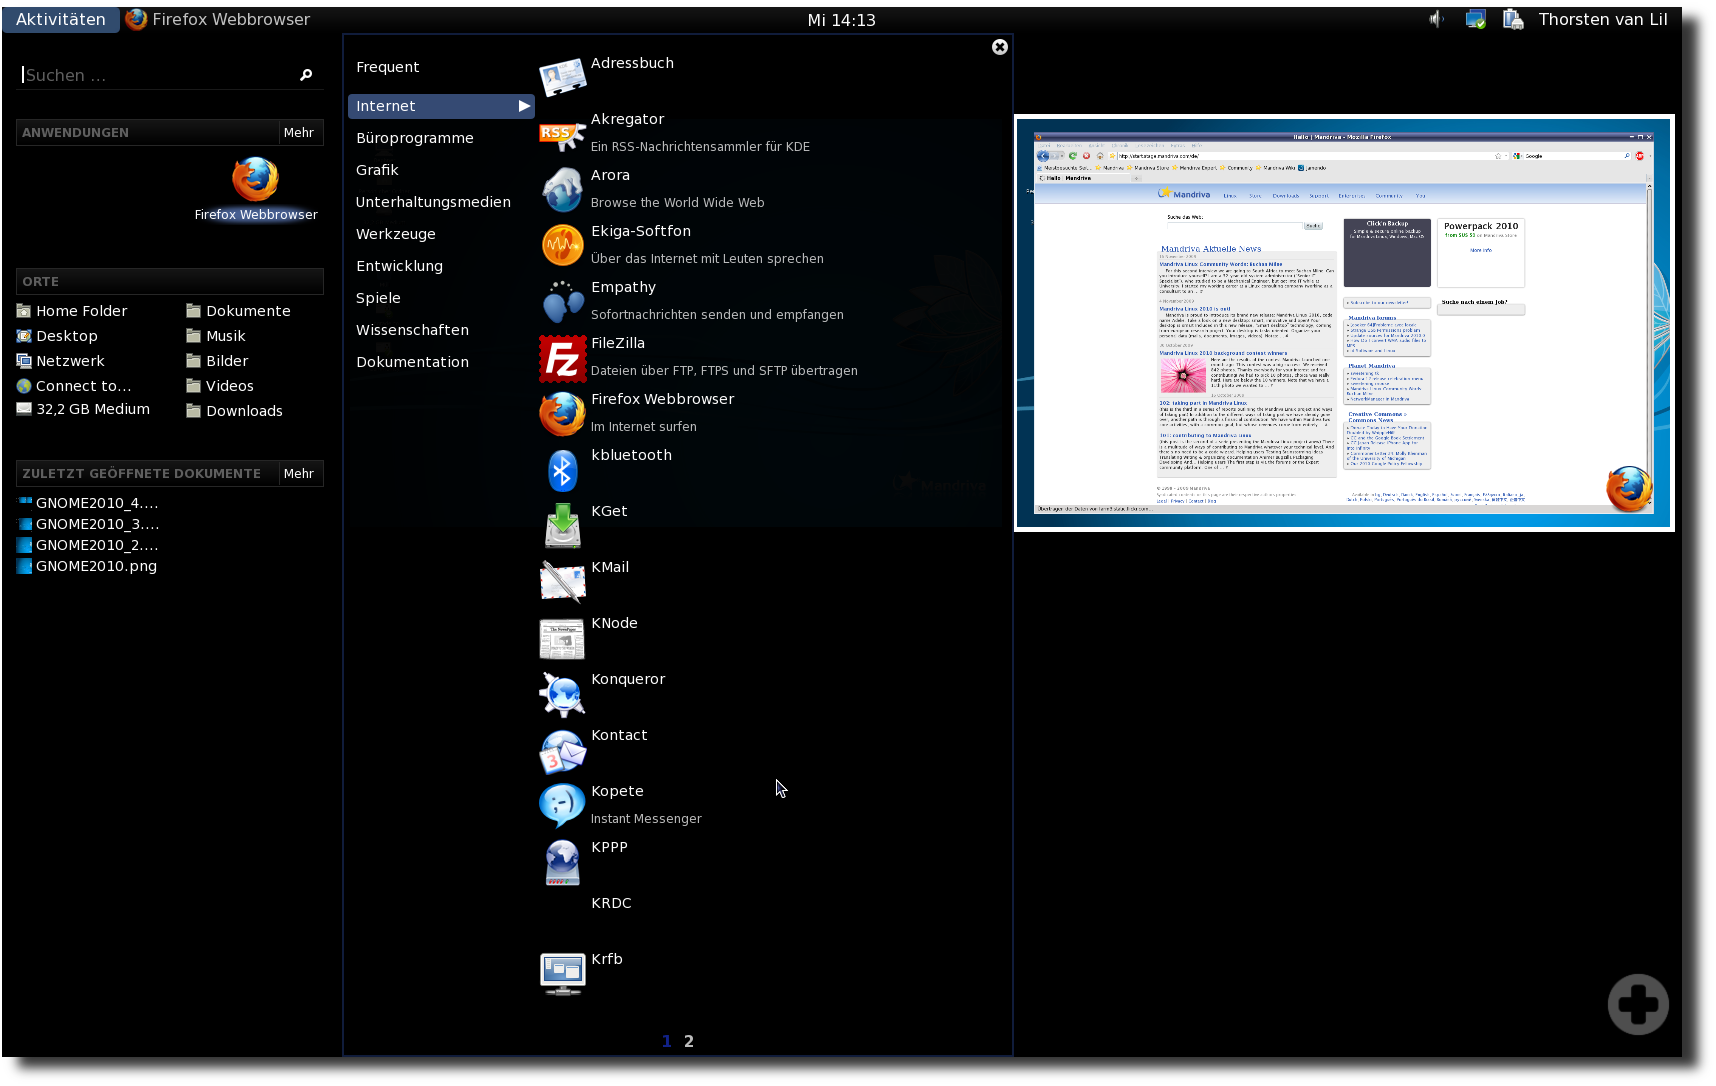Screen dimensions: 1716x1086
Task: Go to page 2 of applications
Action: [689, 1041]
